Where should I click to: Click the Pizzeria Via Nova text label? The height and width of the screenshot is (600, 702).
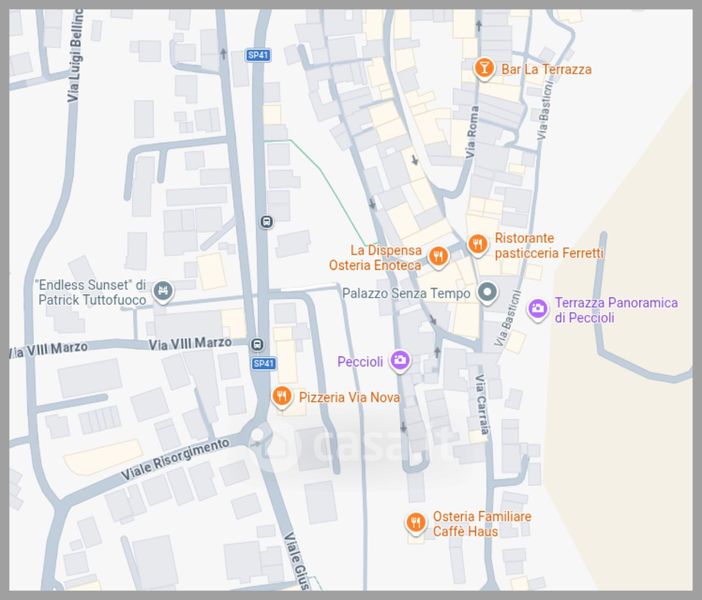349,397
